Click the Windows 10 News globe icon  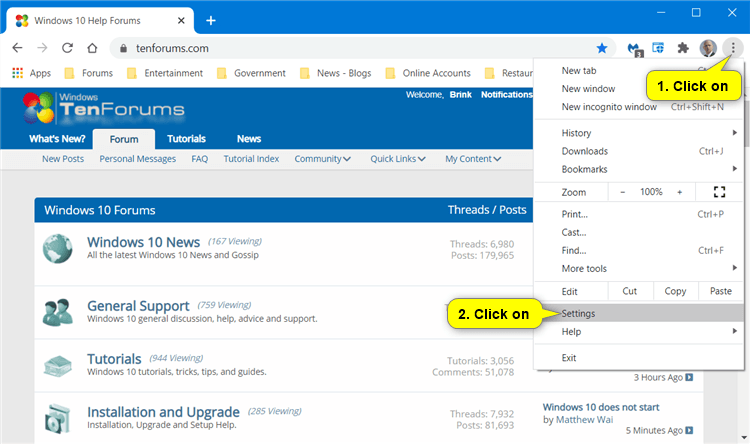click(57, 249)
